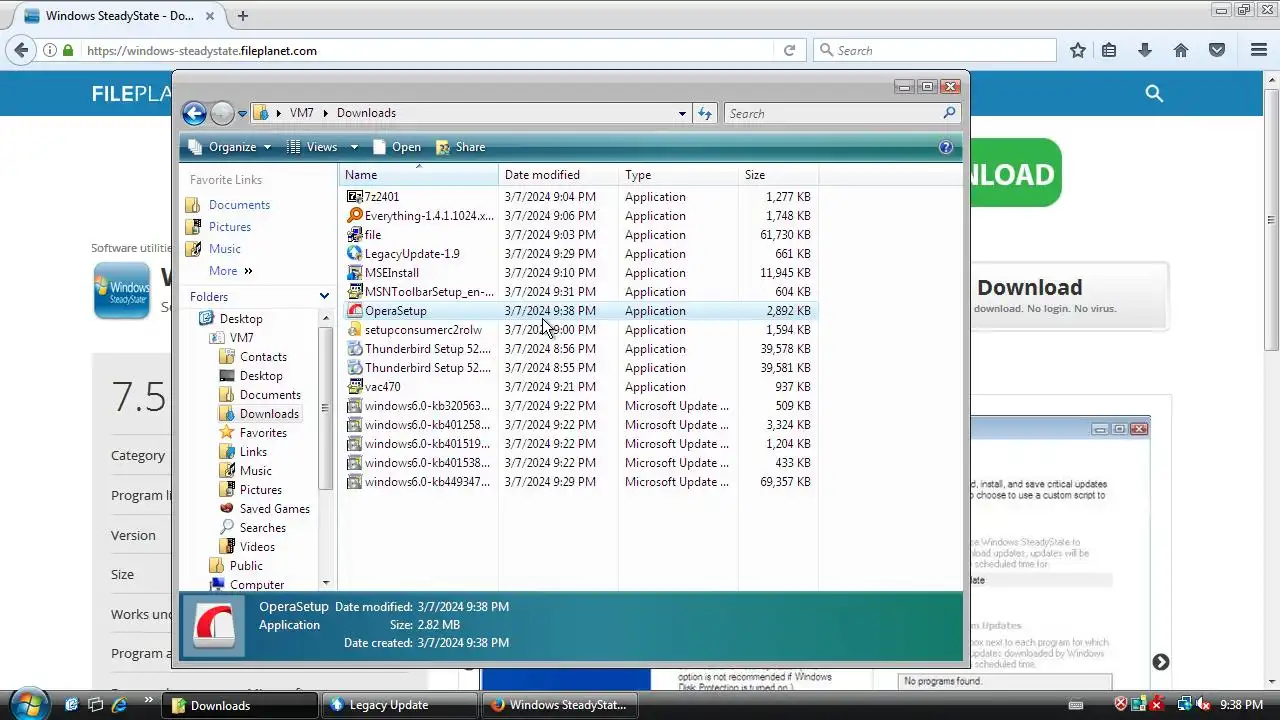
Task: Click the Explorer Forward arrow button
Action: click(222, 113)
